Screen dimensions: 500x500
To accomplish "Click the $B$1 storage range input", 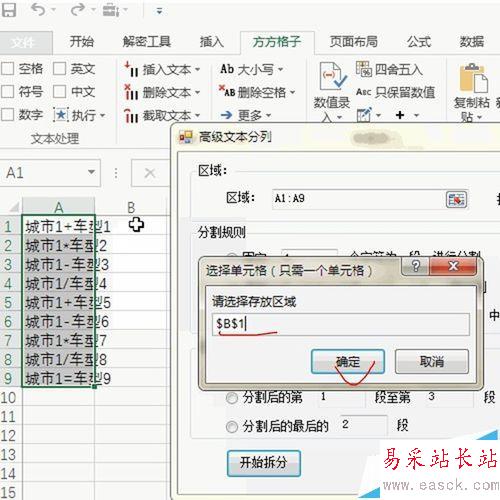I will pos(341,324).
